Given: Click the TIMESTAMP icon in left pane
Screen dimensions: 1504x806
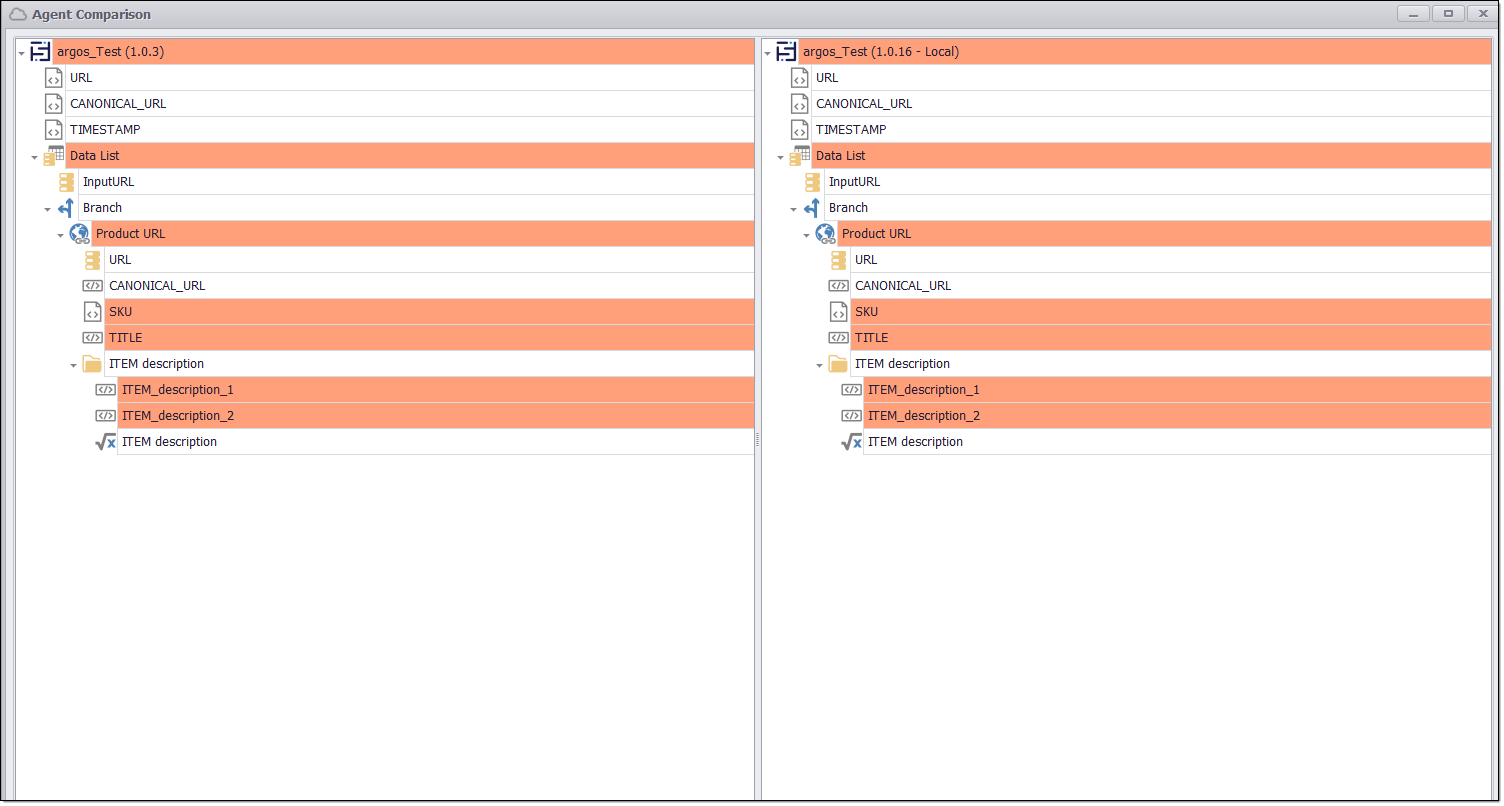Looking at the screenshot, I should pos(54,130).
